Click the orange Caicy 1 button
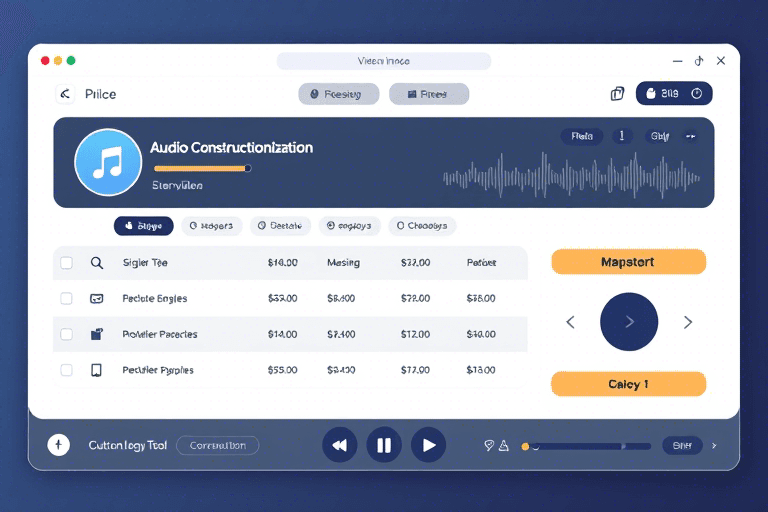This screenshot has width=768, height=512. [628, 384]
